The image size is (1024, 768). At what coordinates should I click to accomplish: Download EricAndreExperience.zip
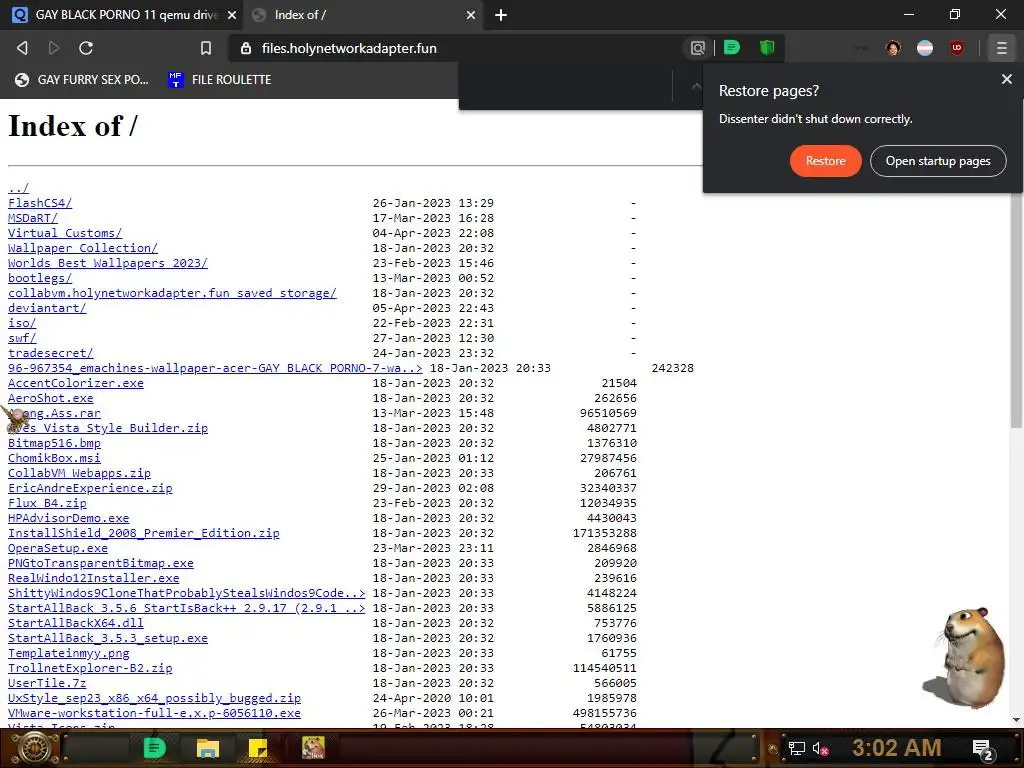click(90, 488)
